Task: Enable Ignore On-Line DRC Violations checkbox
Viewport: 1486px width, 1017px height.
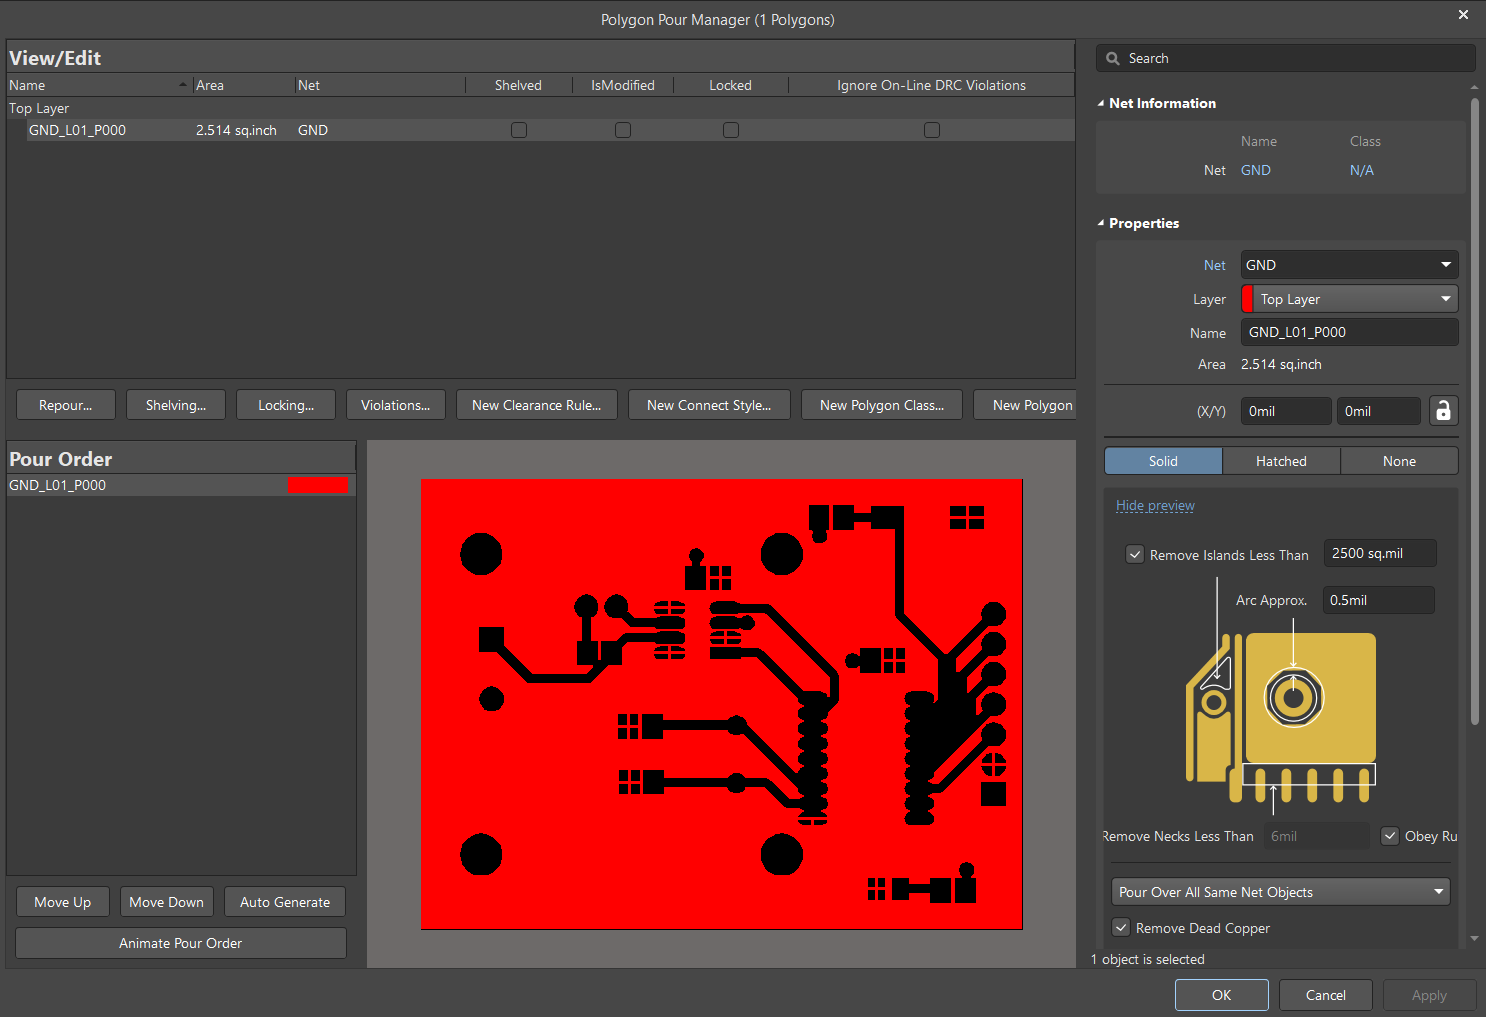Action: 932,130
